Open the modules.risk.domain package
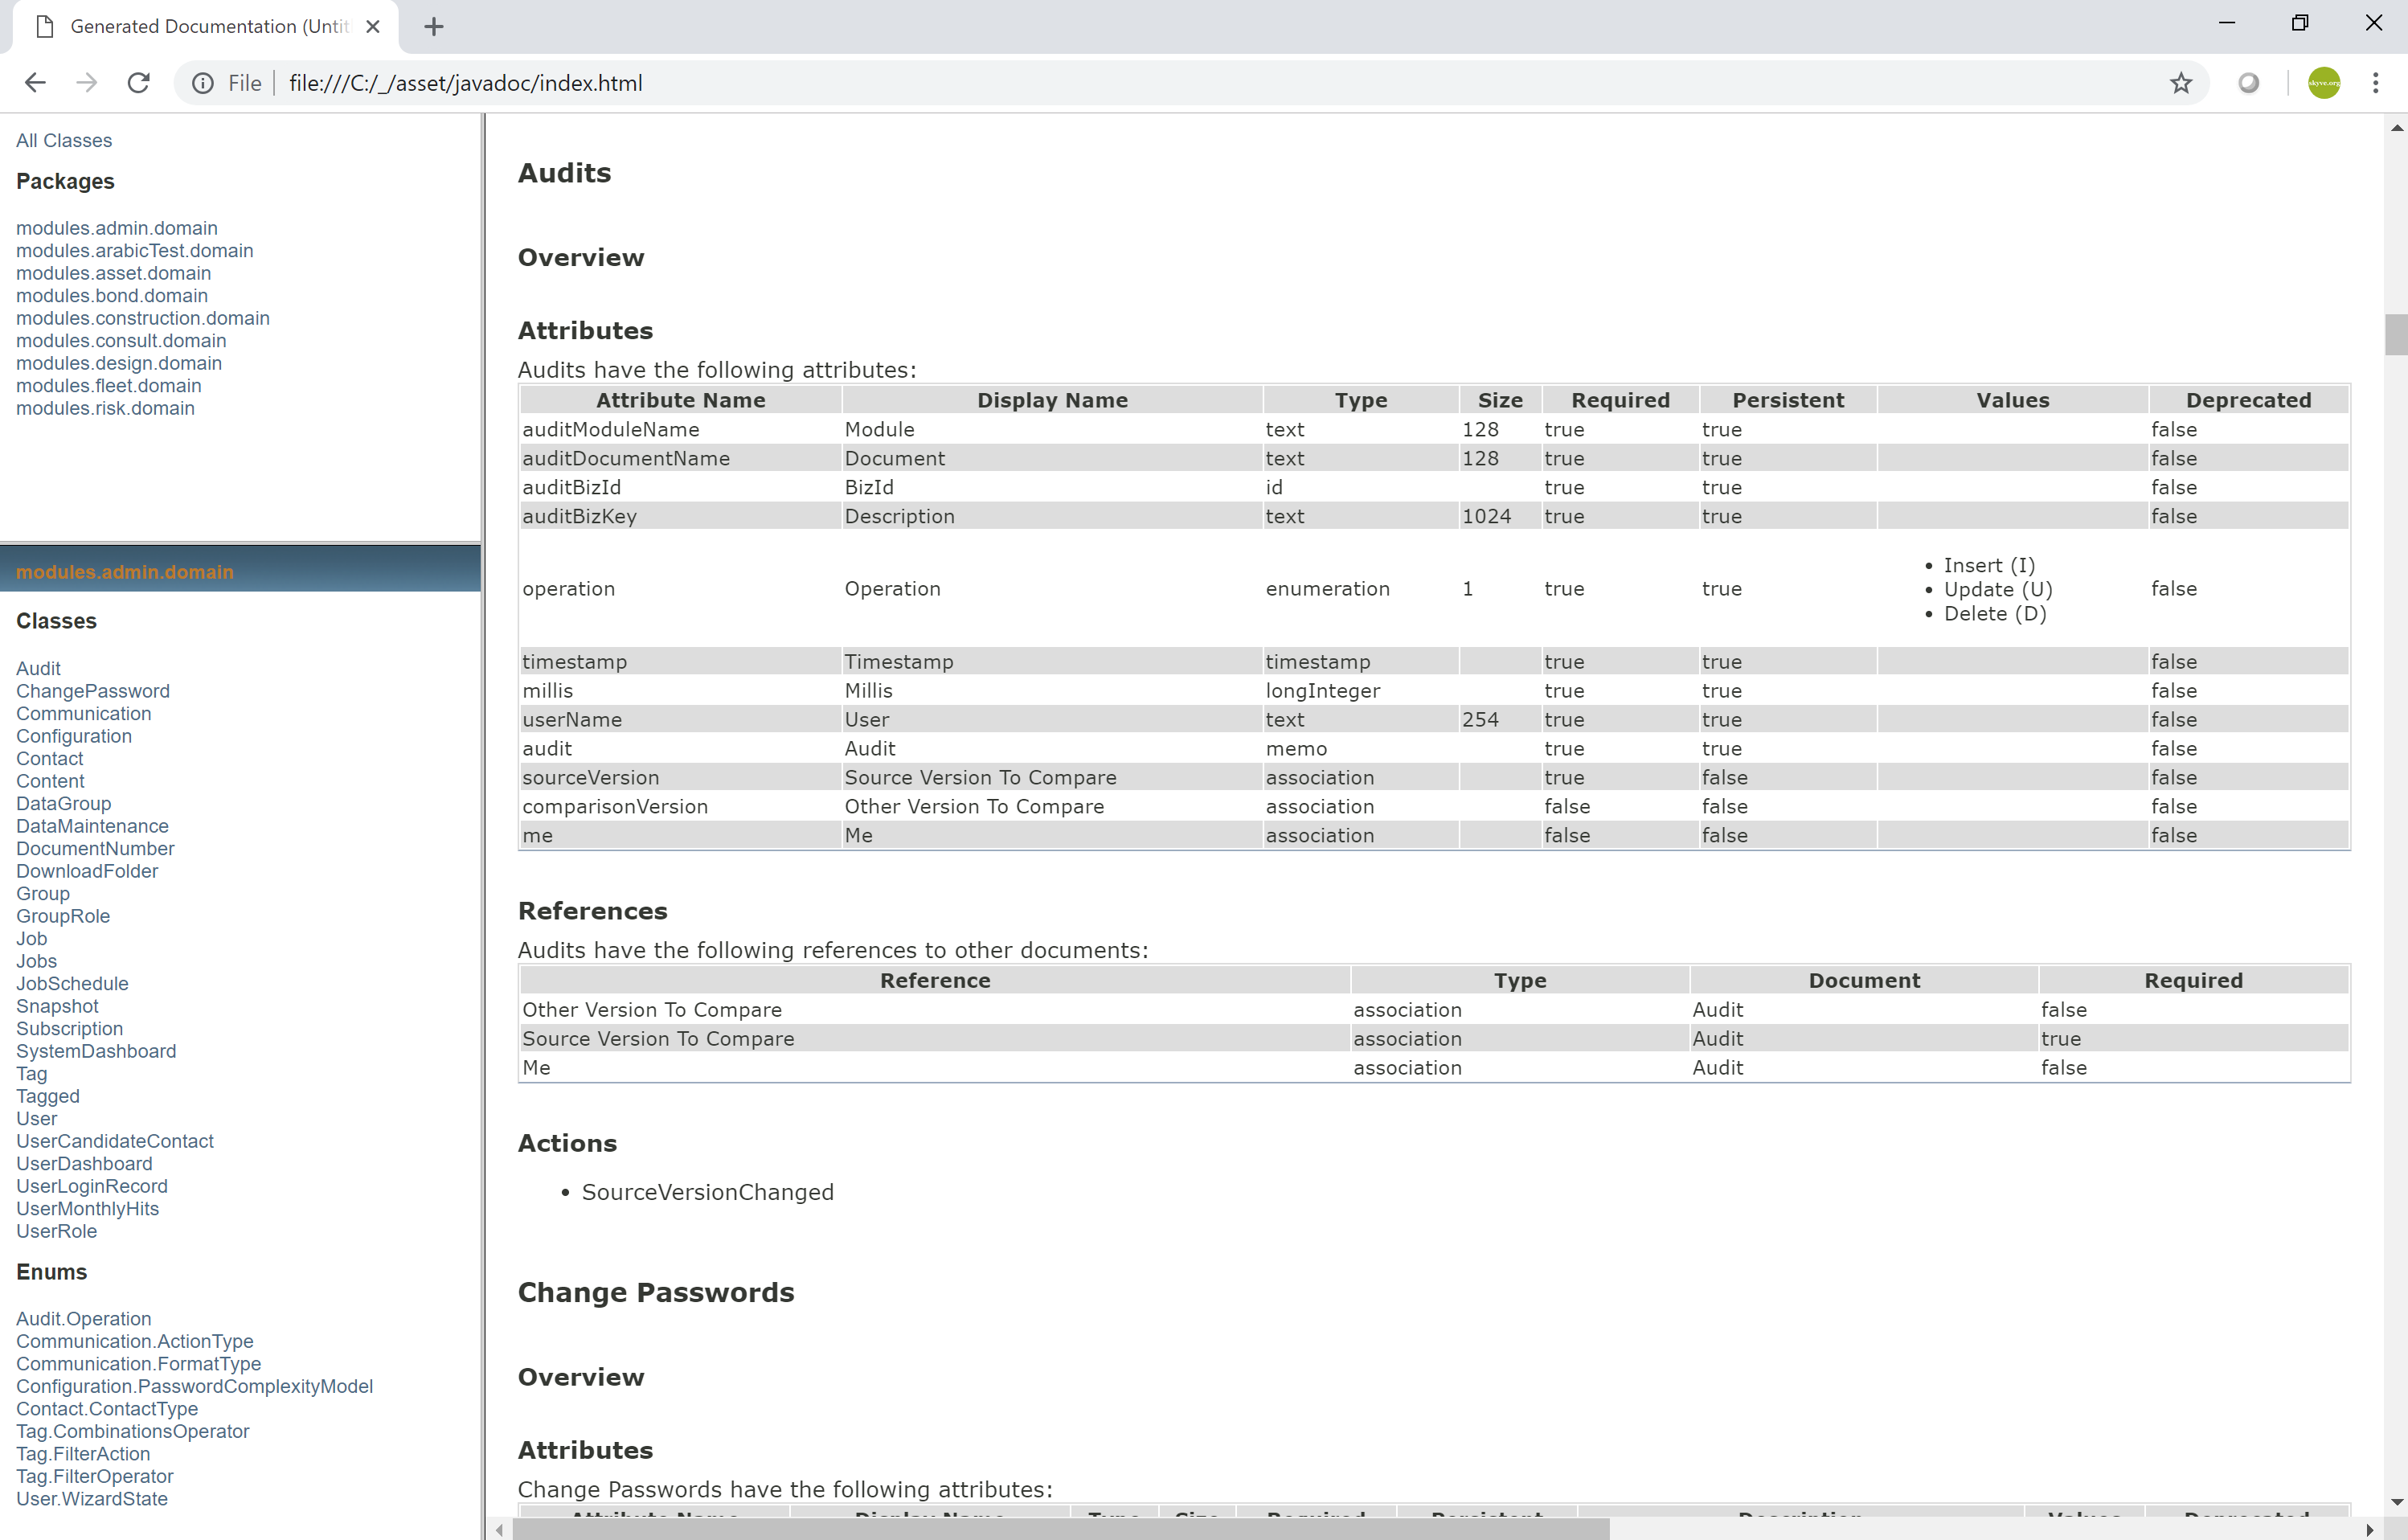Screen dimensions: 2408x1540 (x=106, y=408)
